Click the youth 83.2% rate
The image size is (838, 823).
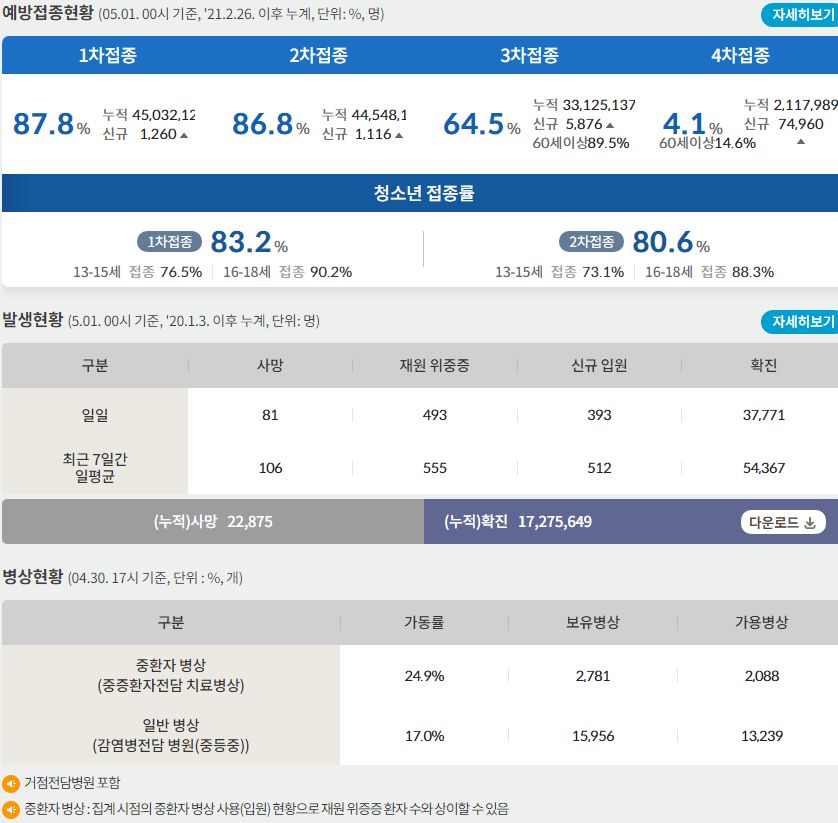coord(249,242)
